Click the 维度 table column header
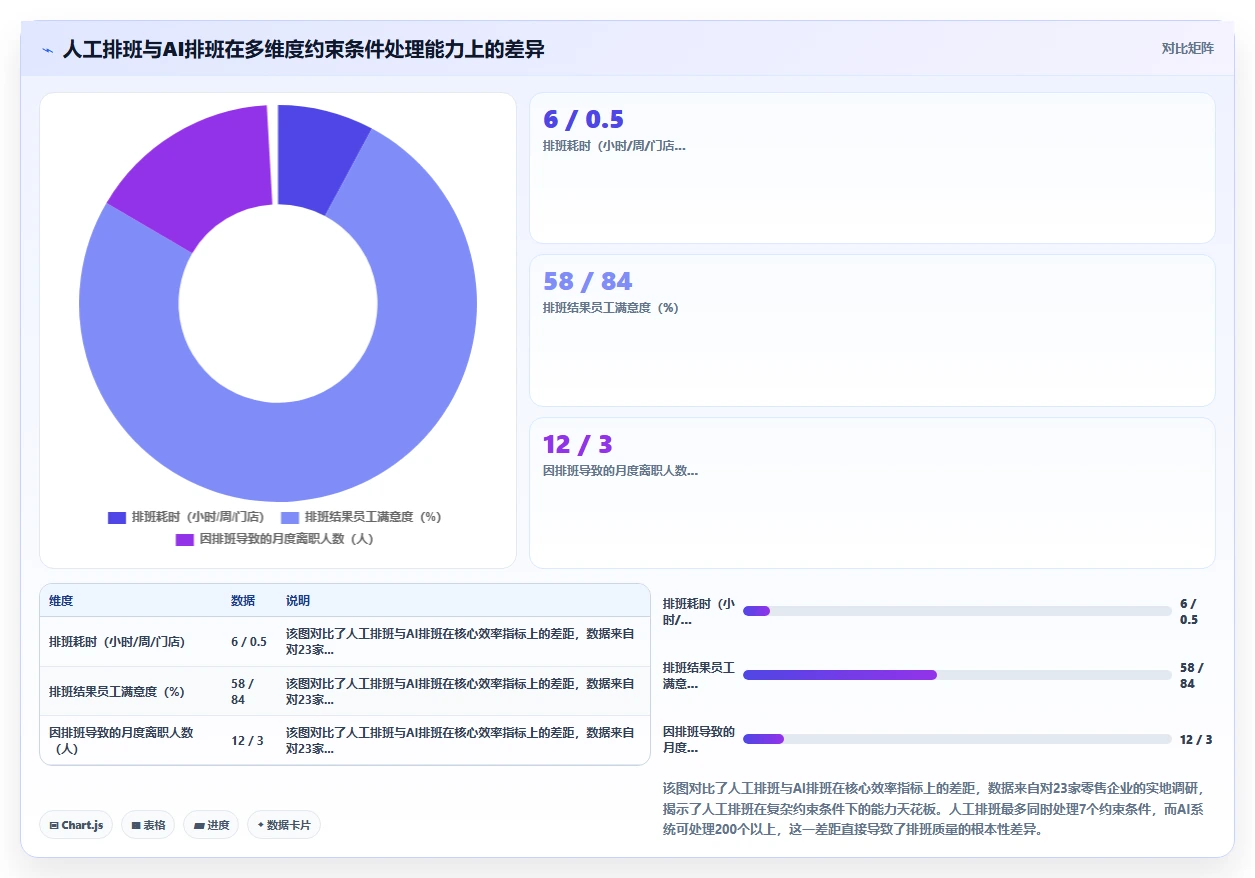The image size is (1255, 878). pos(61,601)
